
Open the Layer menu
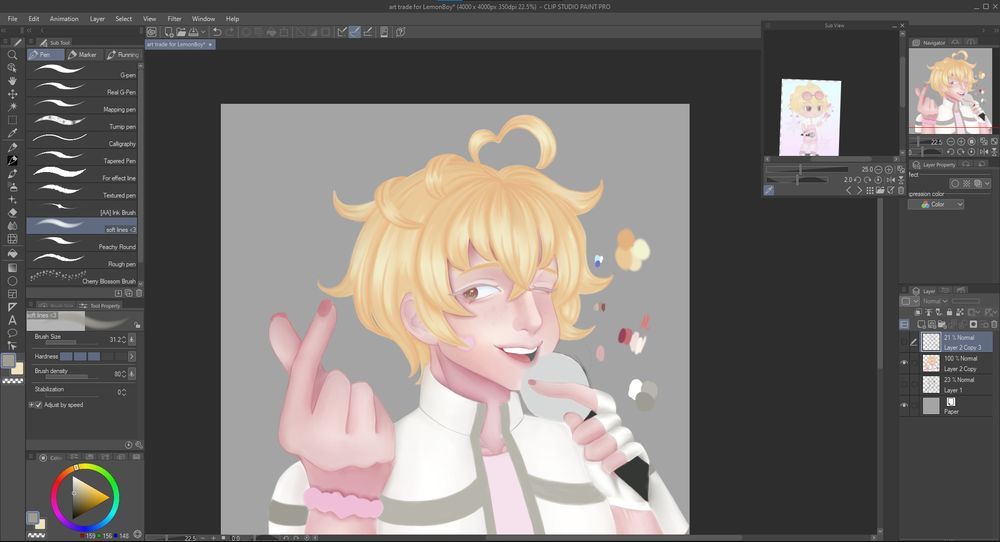(x=98, y=18)
